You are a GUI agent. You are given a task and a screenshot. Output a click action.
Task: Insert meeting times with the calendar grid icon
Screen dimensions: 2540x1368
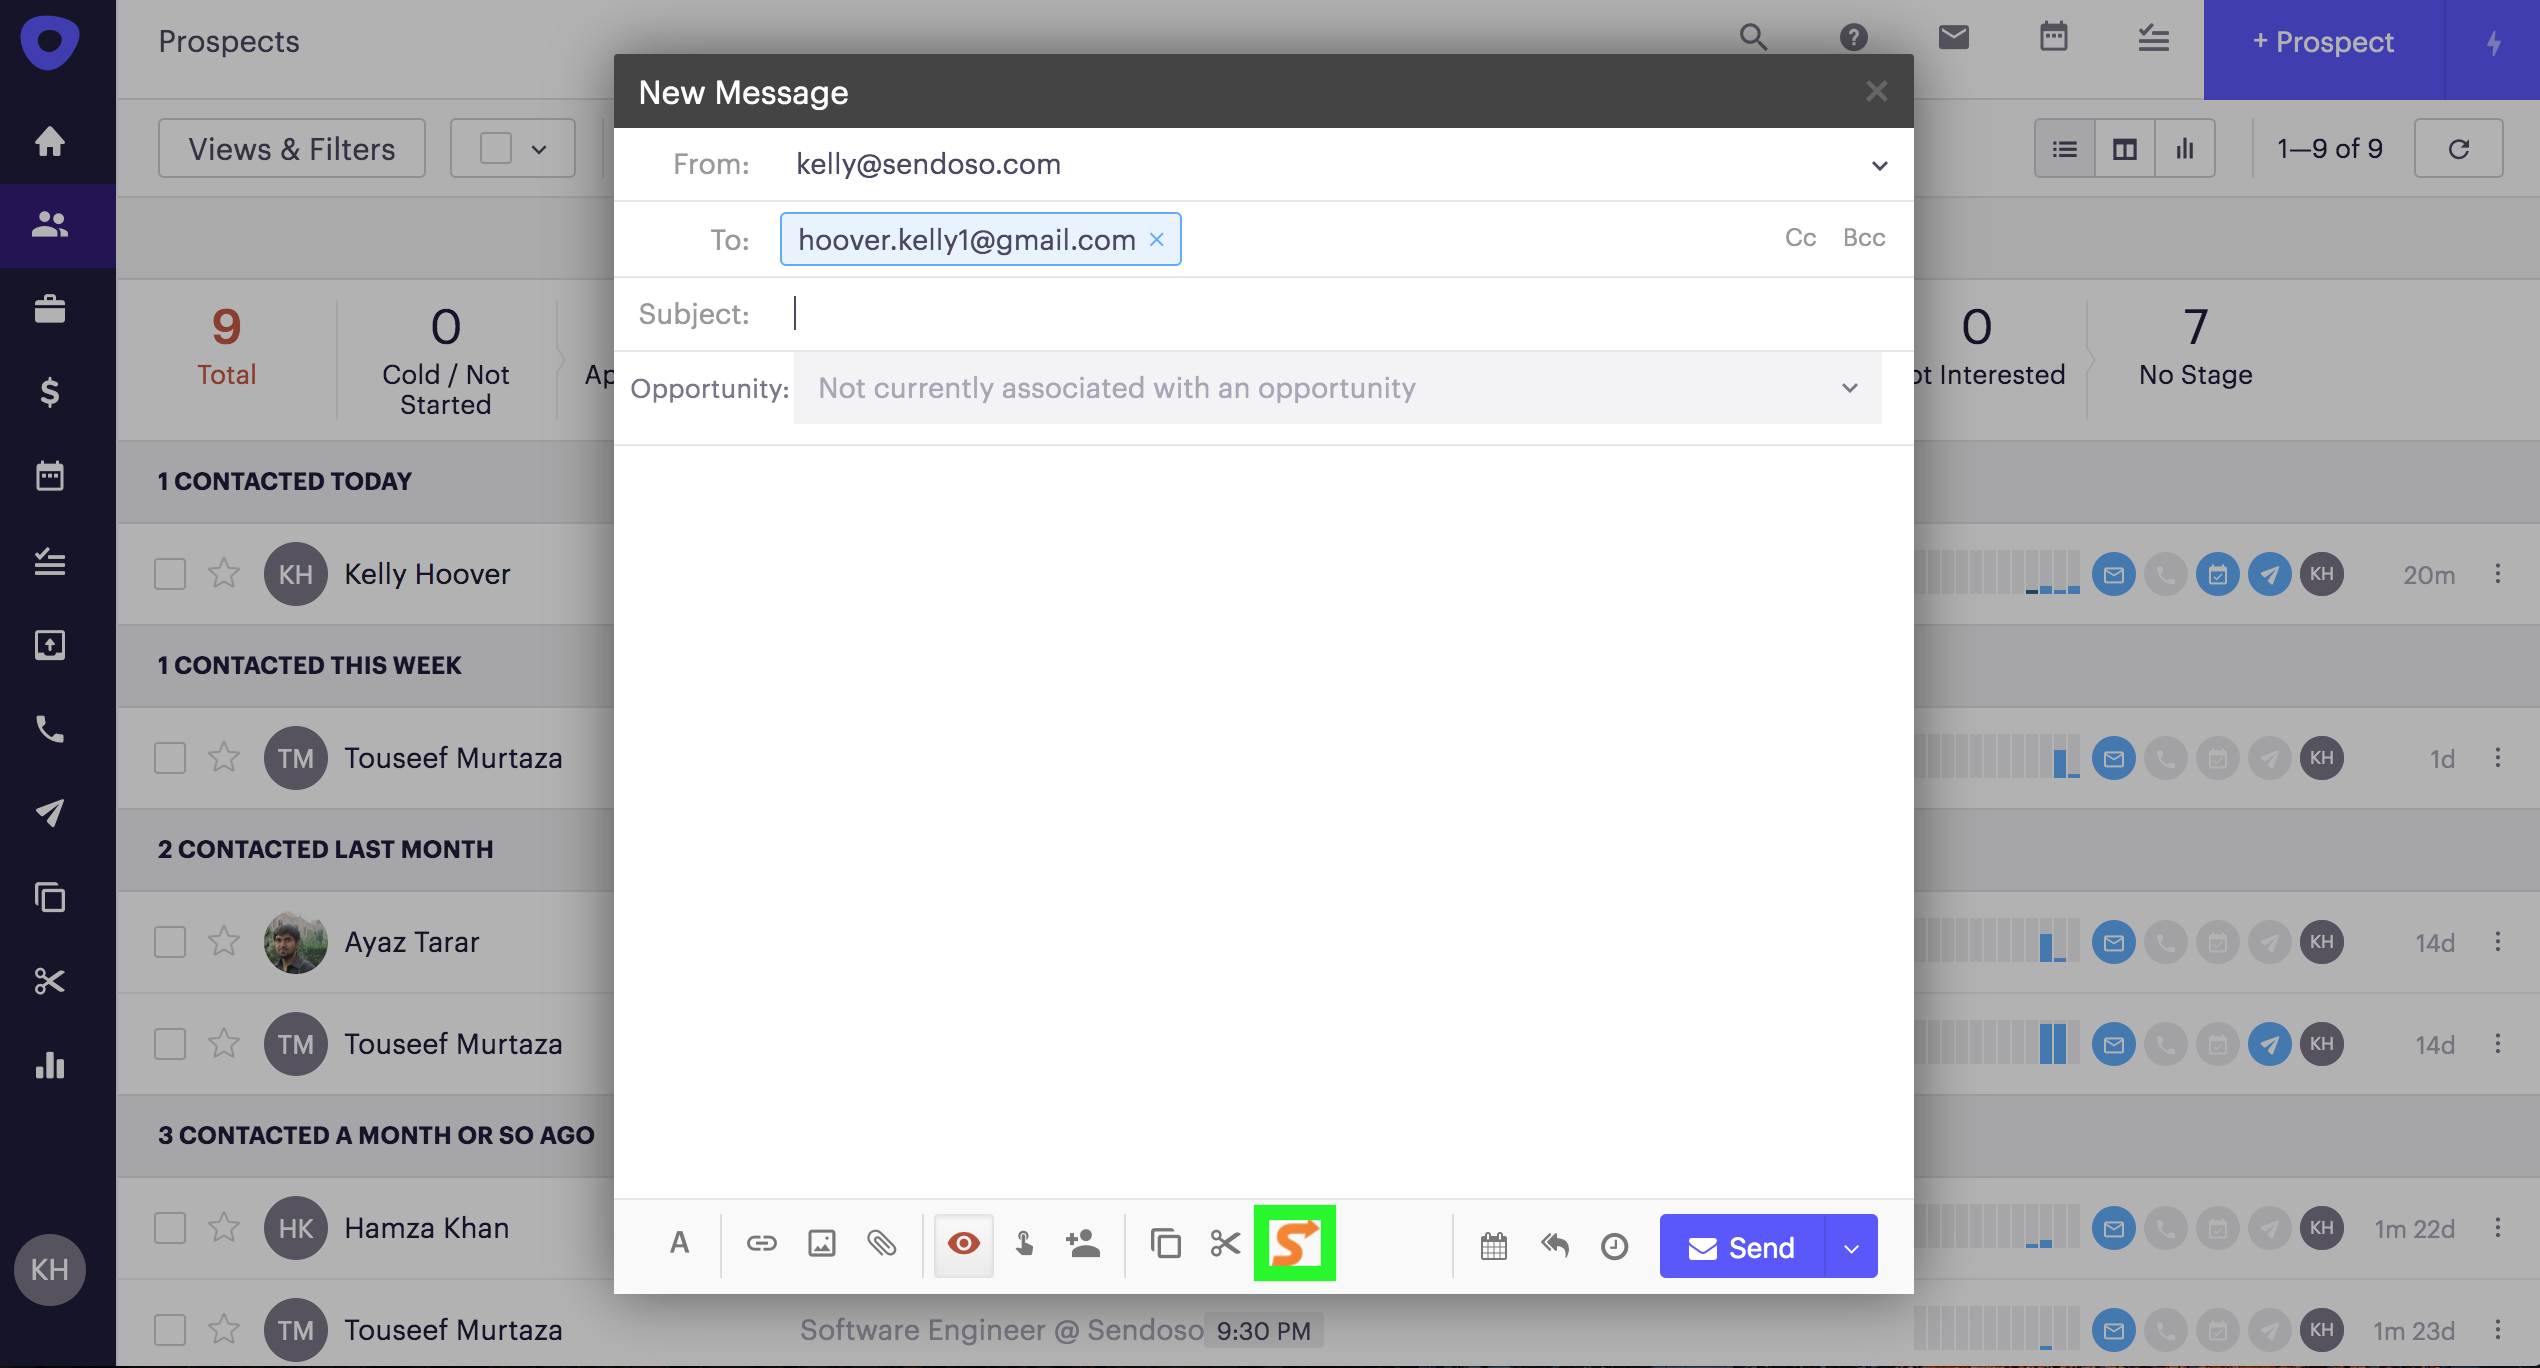[x=1493, y=1246]
